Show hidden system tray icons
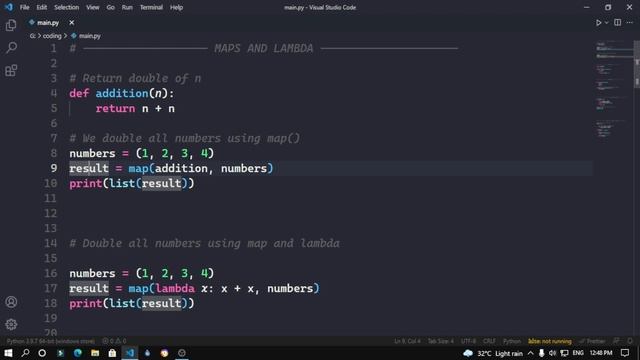The image size is (640, 360). (531, 353)
